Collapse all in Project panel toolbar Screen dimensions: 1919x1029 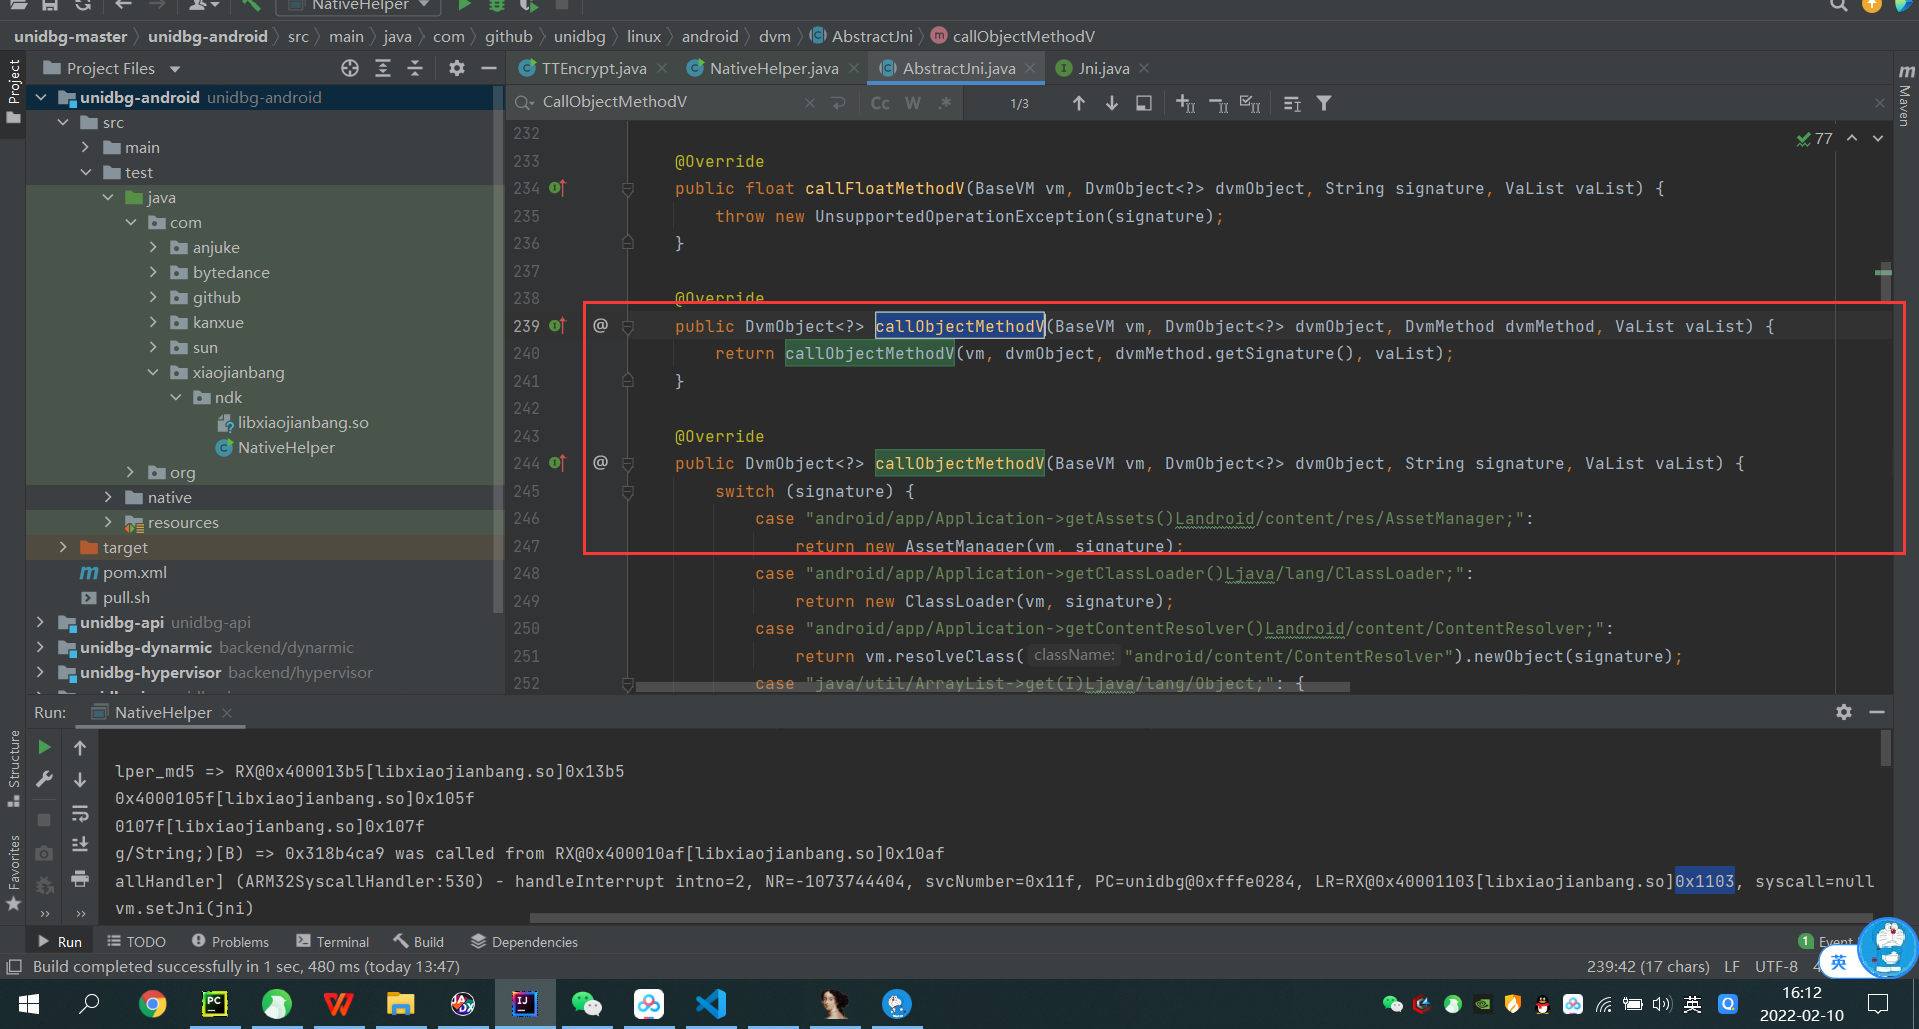[x=415, y=68]
